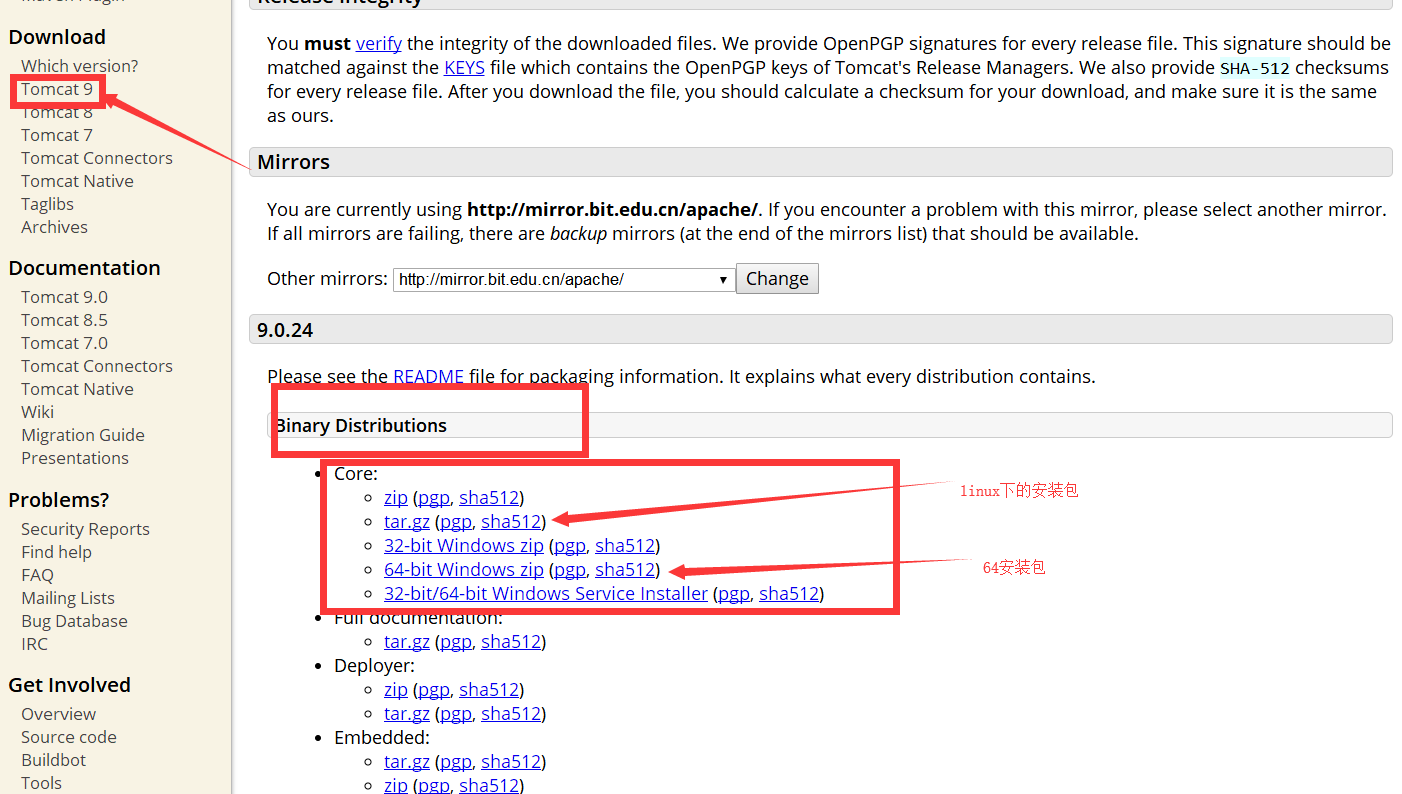This screenshot has height=794, width=1402.
Task: Open pgp signature for the 32-bit Windows zip
Action: click(570, 545)
